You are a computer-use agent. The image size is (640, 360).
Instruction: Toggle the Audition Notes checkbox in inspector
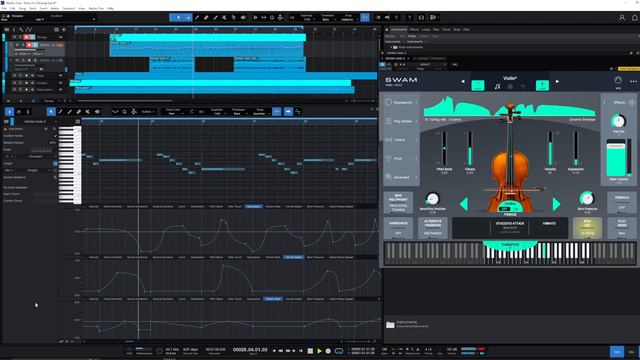56,136
